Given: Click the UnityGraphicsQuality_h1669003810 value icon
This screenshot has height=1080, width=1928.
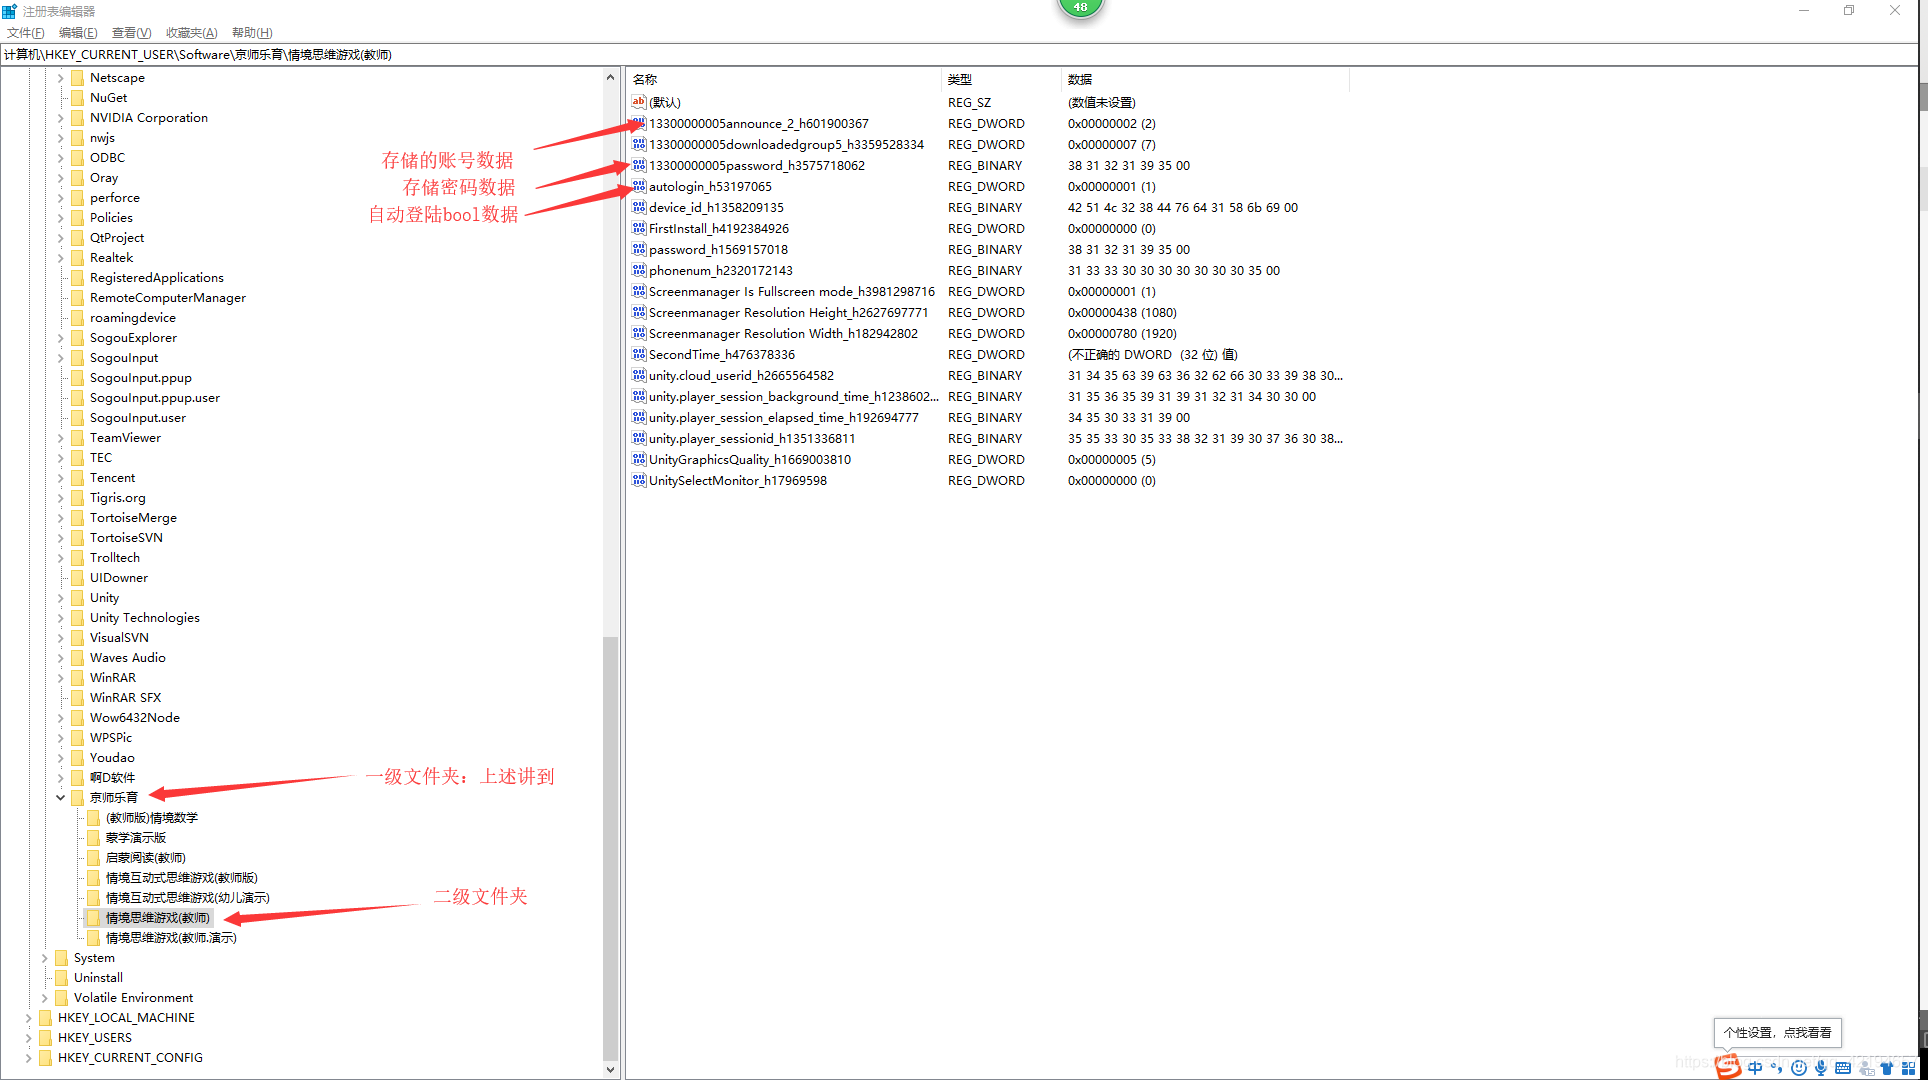Looking at the screenshot, I should point(639,459).
